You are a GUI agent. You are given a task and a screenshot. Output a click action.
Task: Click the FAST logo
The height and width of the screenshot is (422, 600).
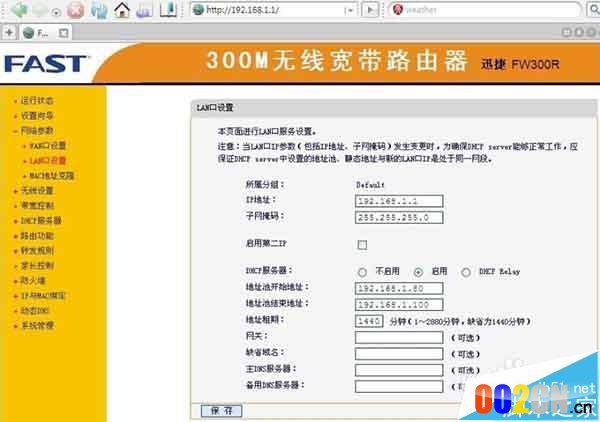coord(45,64)
